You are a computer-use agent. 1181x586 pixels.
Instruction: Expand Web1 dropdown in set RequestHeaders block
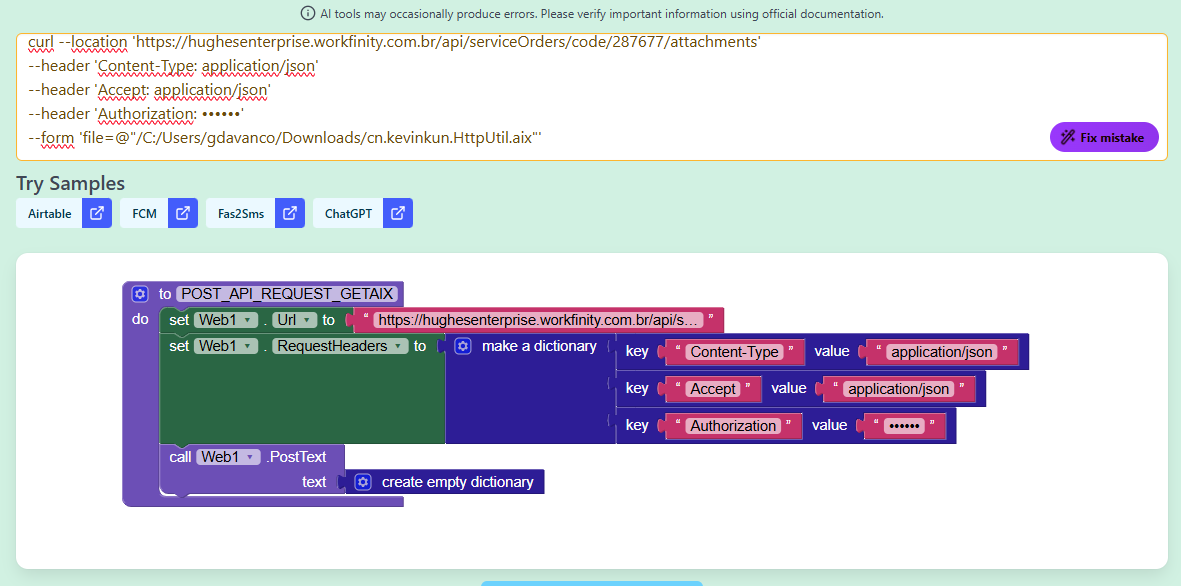249,347
